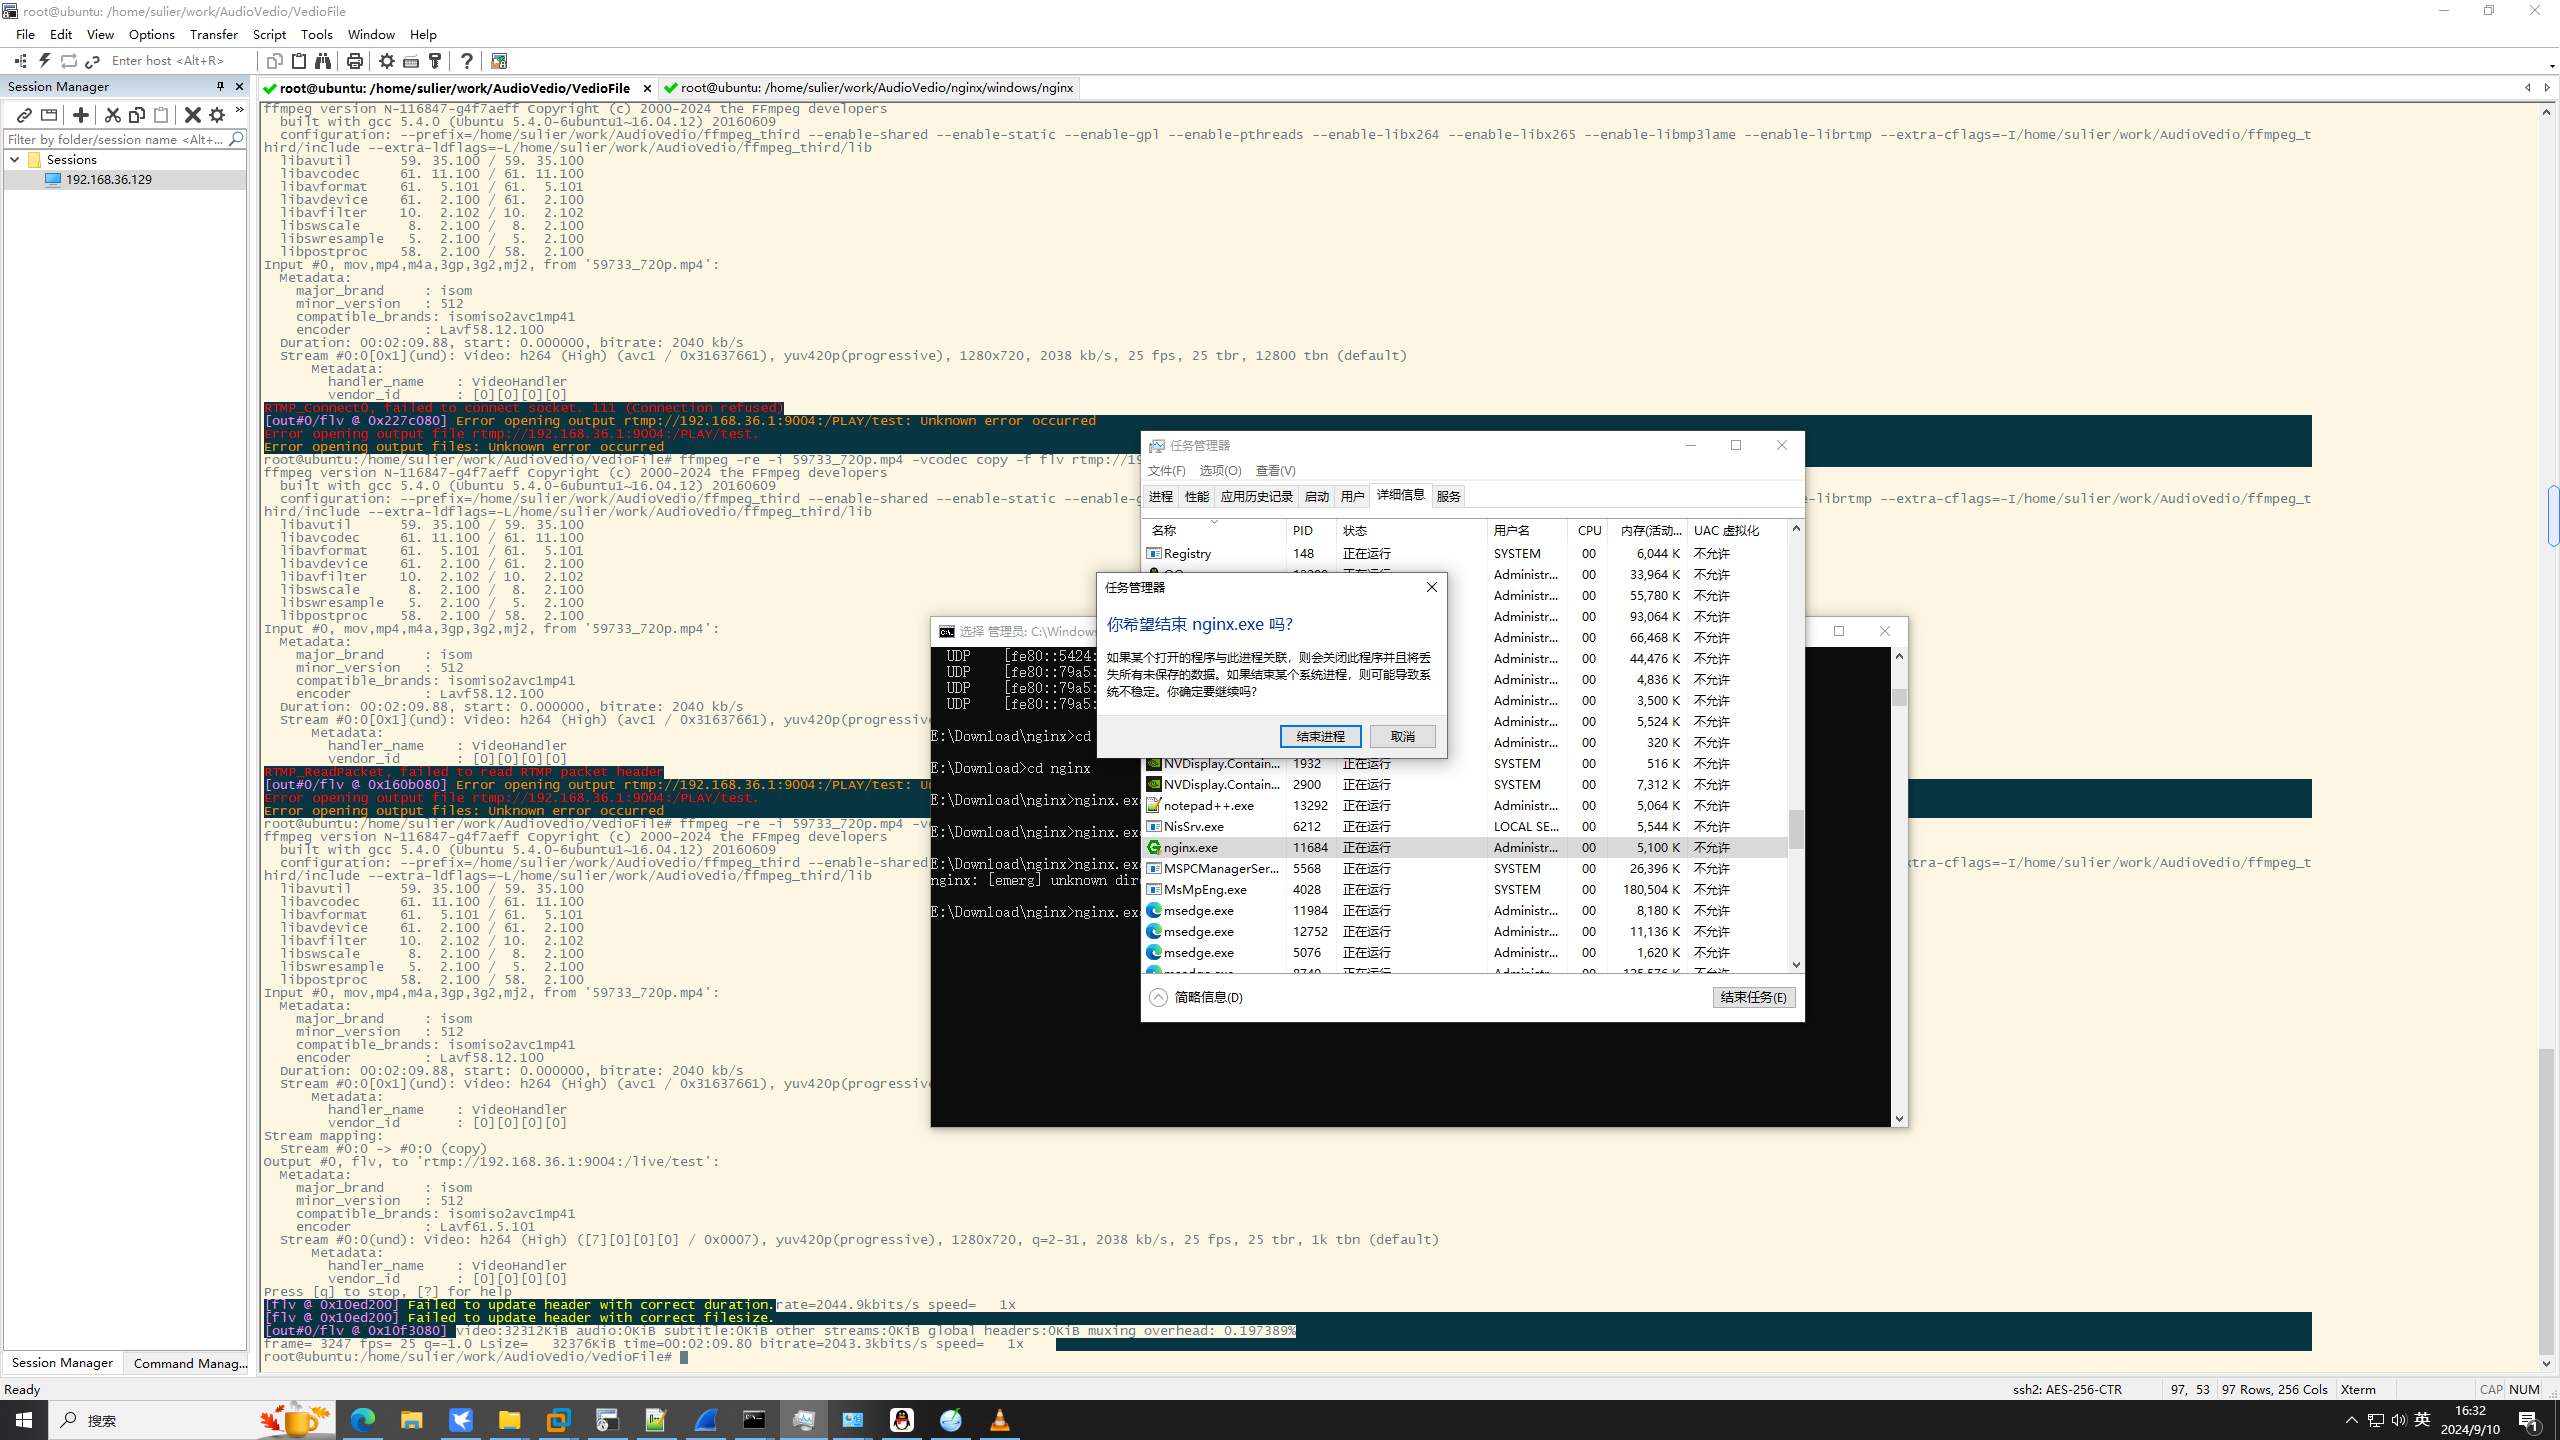
Task: Switch to the 性能 tab in Task Manager
Action: pyautogui.click(x=1196, y=496)
